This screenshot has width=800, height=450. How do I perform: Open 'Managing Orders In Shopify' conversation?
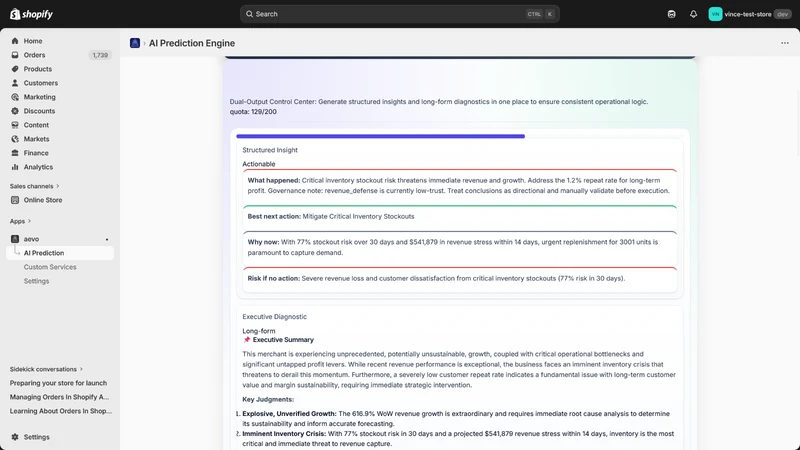coord(60,397)
